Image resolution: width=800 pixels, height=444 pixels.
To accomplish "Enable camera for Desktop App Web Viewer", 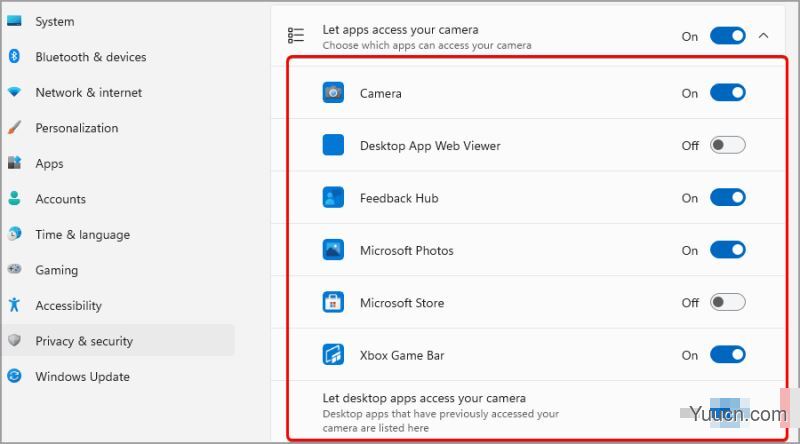I will point(728,145).
